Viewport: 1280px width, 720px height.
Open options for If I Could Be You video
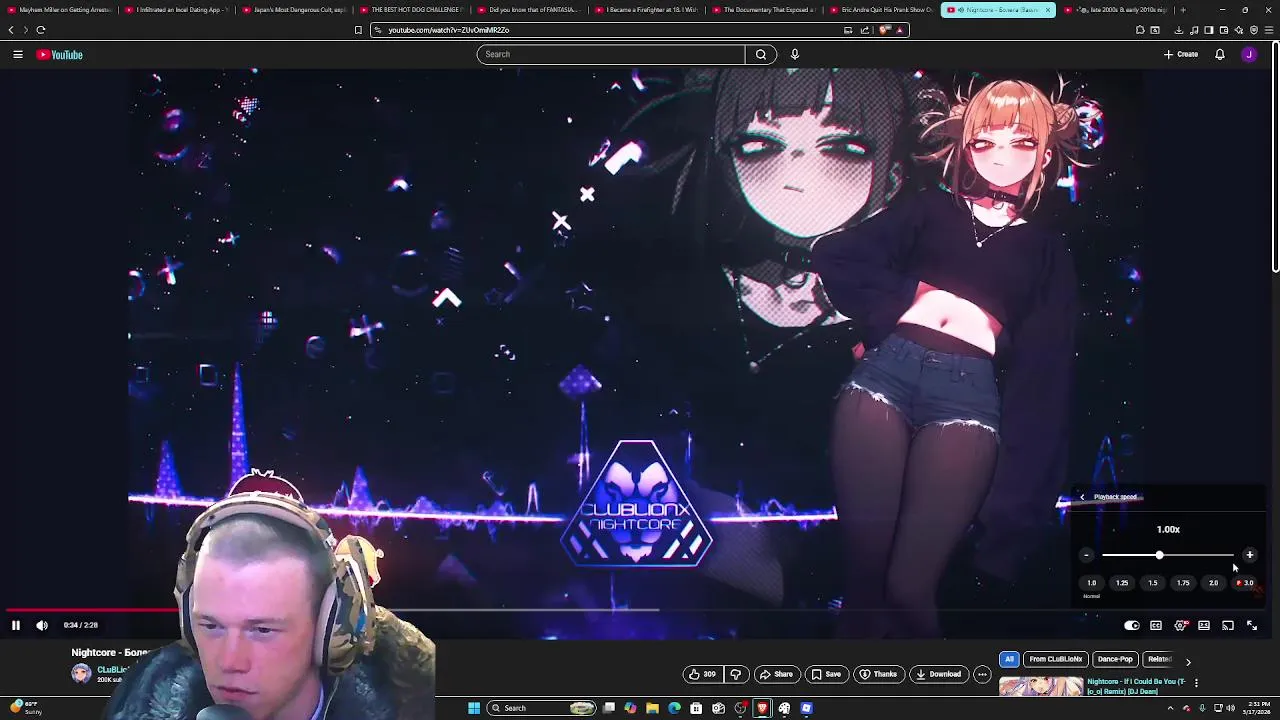point(1196,683)
